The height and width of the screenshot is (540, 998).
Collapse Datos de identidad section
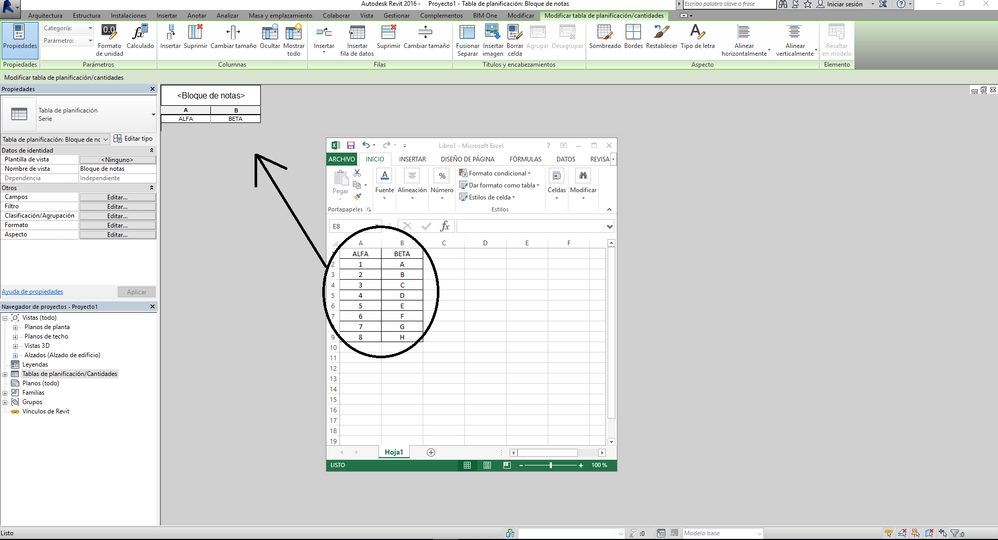[x=151, y=150]
